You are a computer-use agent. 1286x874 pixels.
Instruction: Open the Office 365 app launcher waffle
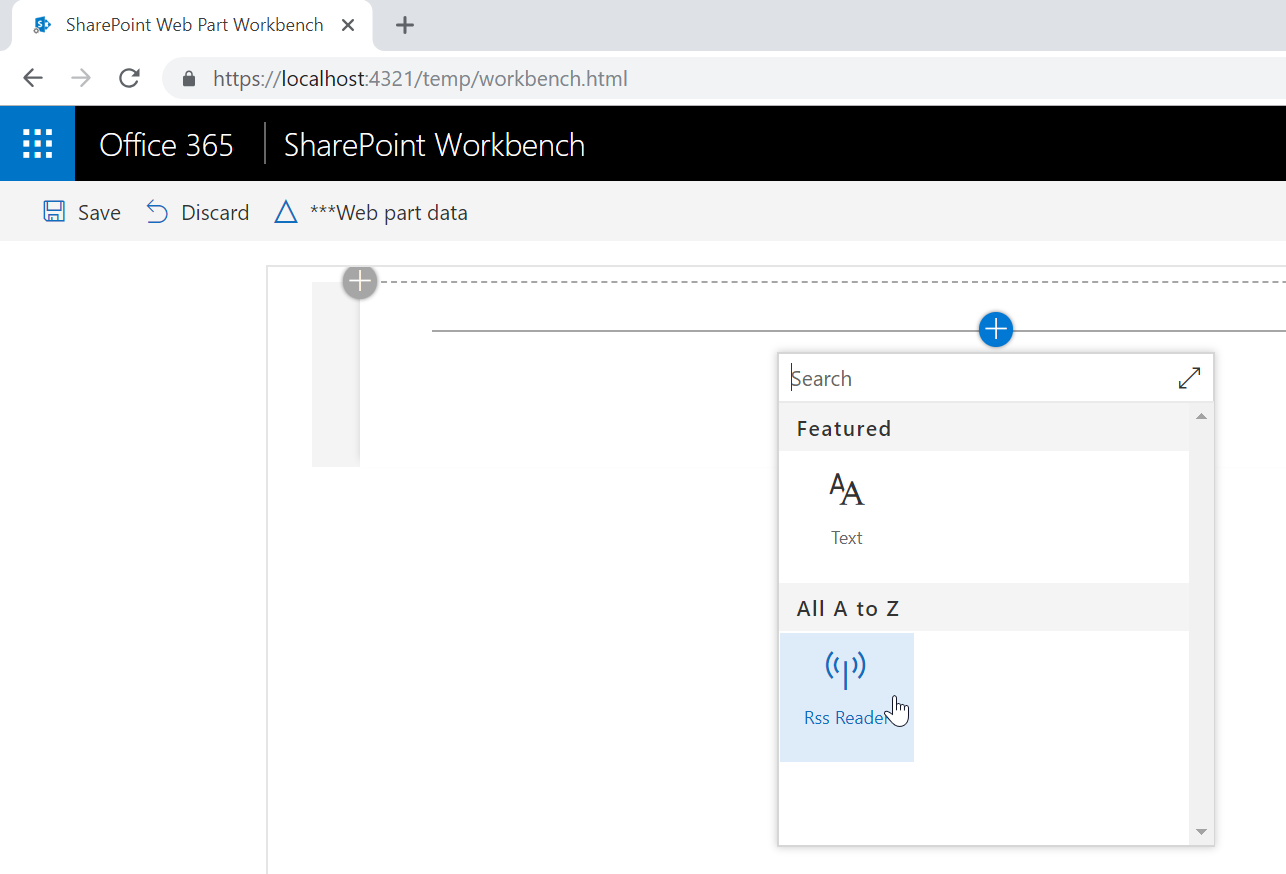click(x=37, y=144)
